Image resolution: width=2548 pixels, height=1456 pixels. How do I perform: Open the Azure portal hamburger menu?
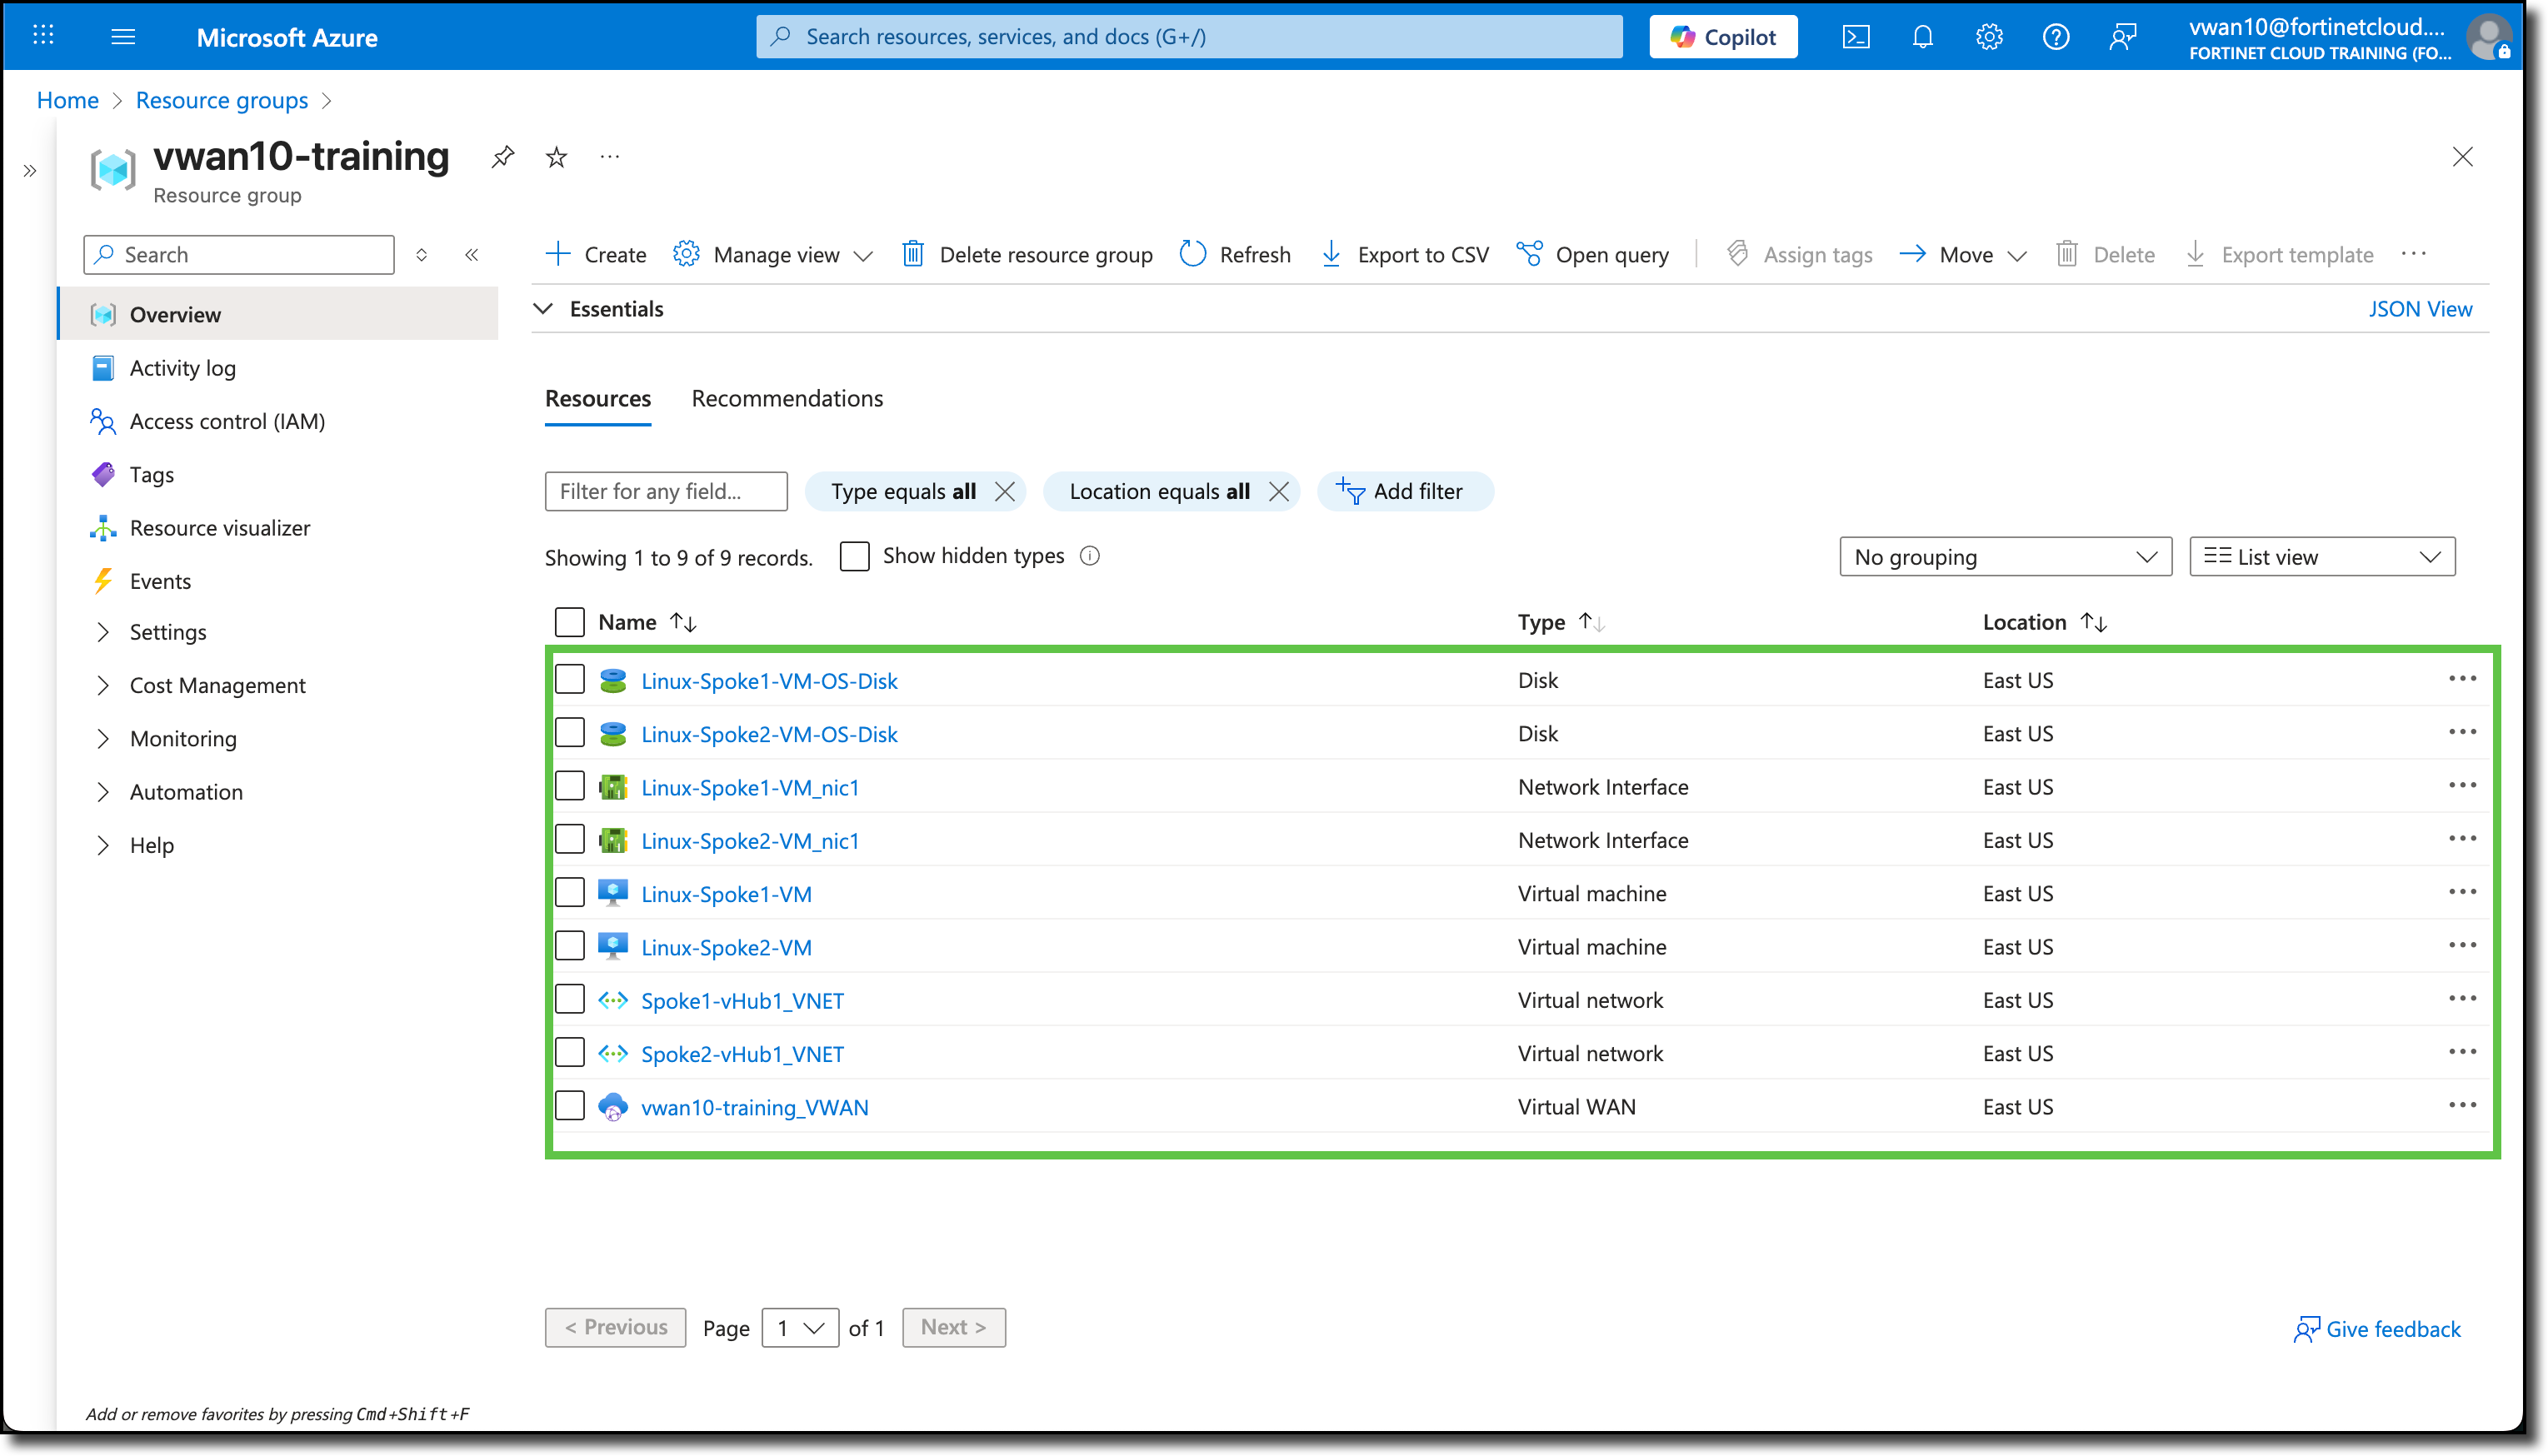click(122, 37)
